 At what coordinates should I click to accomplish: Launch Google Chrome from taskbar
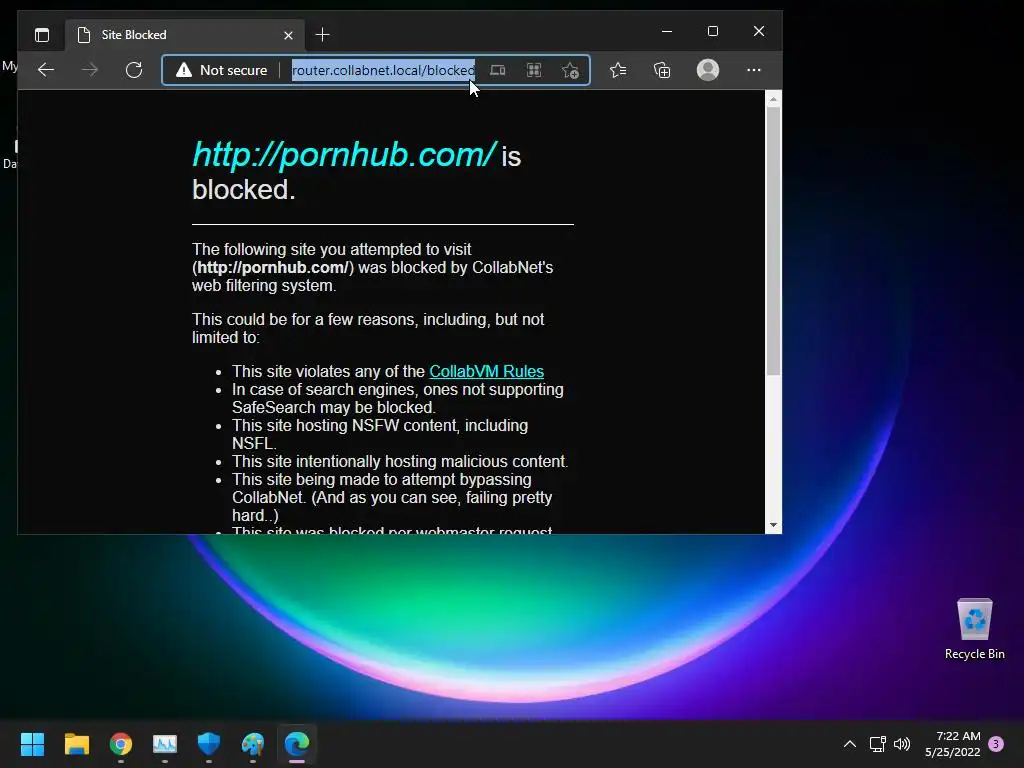121,744
